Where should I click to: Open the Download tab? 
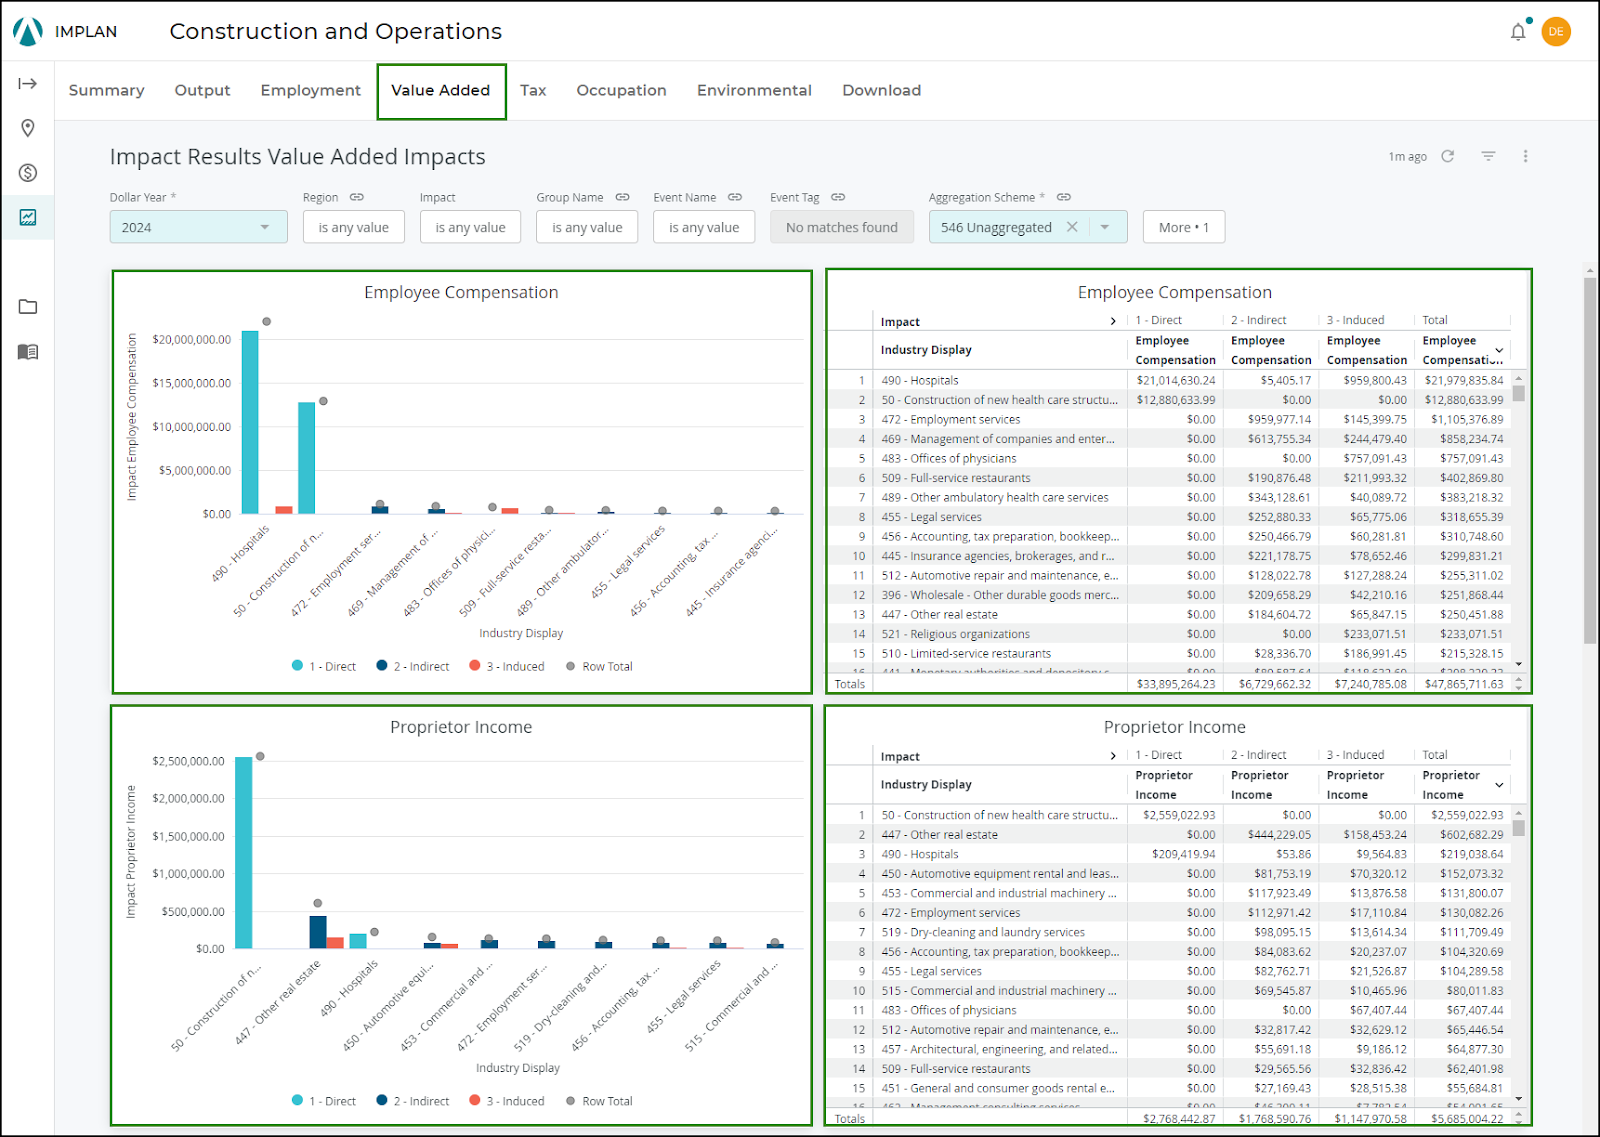pyautogui.click(x=881, y=90)
